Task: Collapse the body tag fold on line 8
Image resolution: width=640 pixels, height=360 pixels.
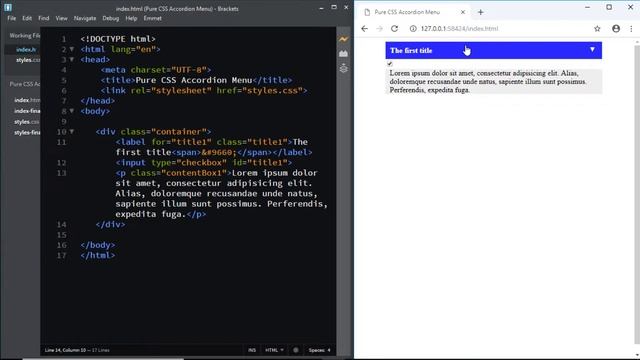Action: tap(72, 111)
